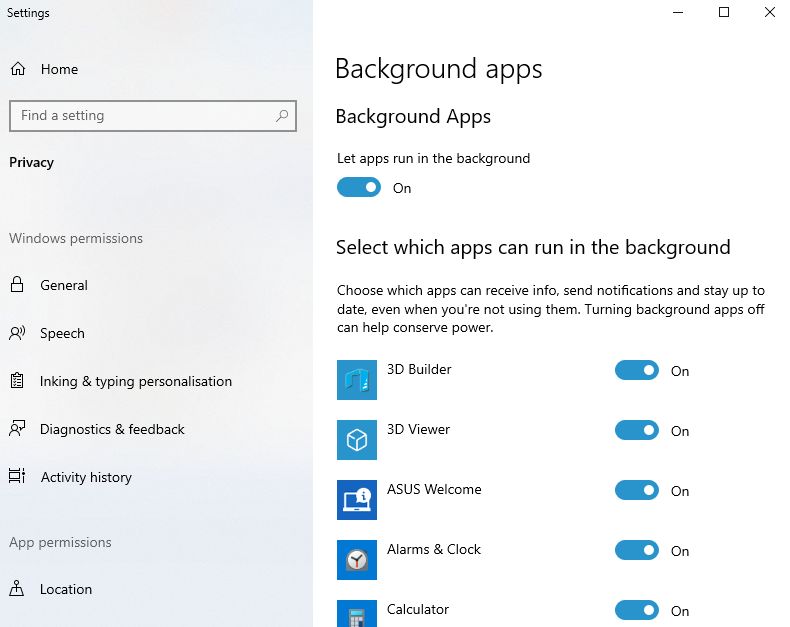790x627 pixels.
Task: Toggle Alarms & Clock background switch
Action: point(637,550)
